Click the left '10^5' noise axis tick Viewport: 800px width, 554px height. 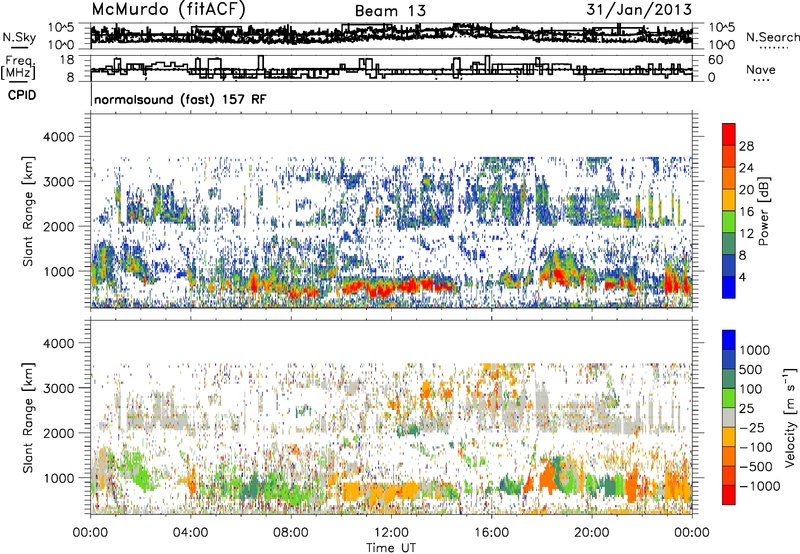click(61, 28)
